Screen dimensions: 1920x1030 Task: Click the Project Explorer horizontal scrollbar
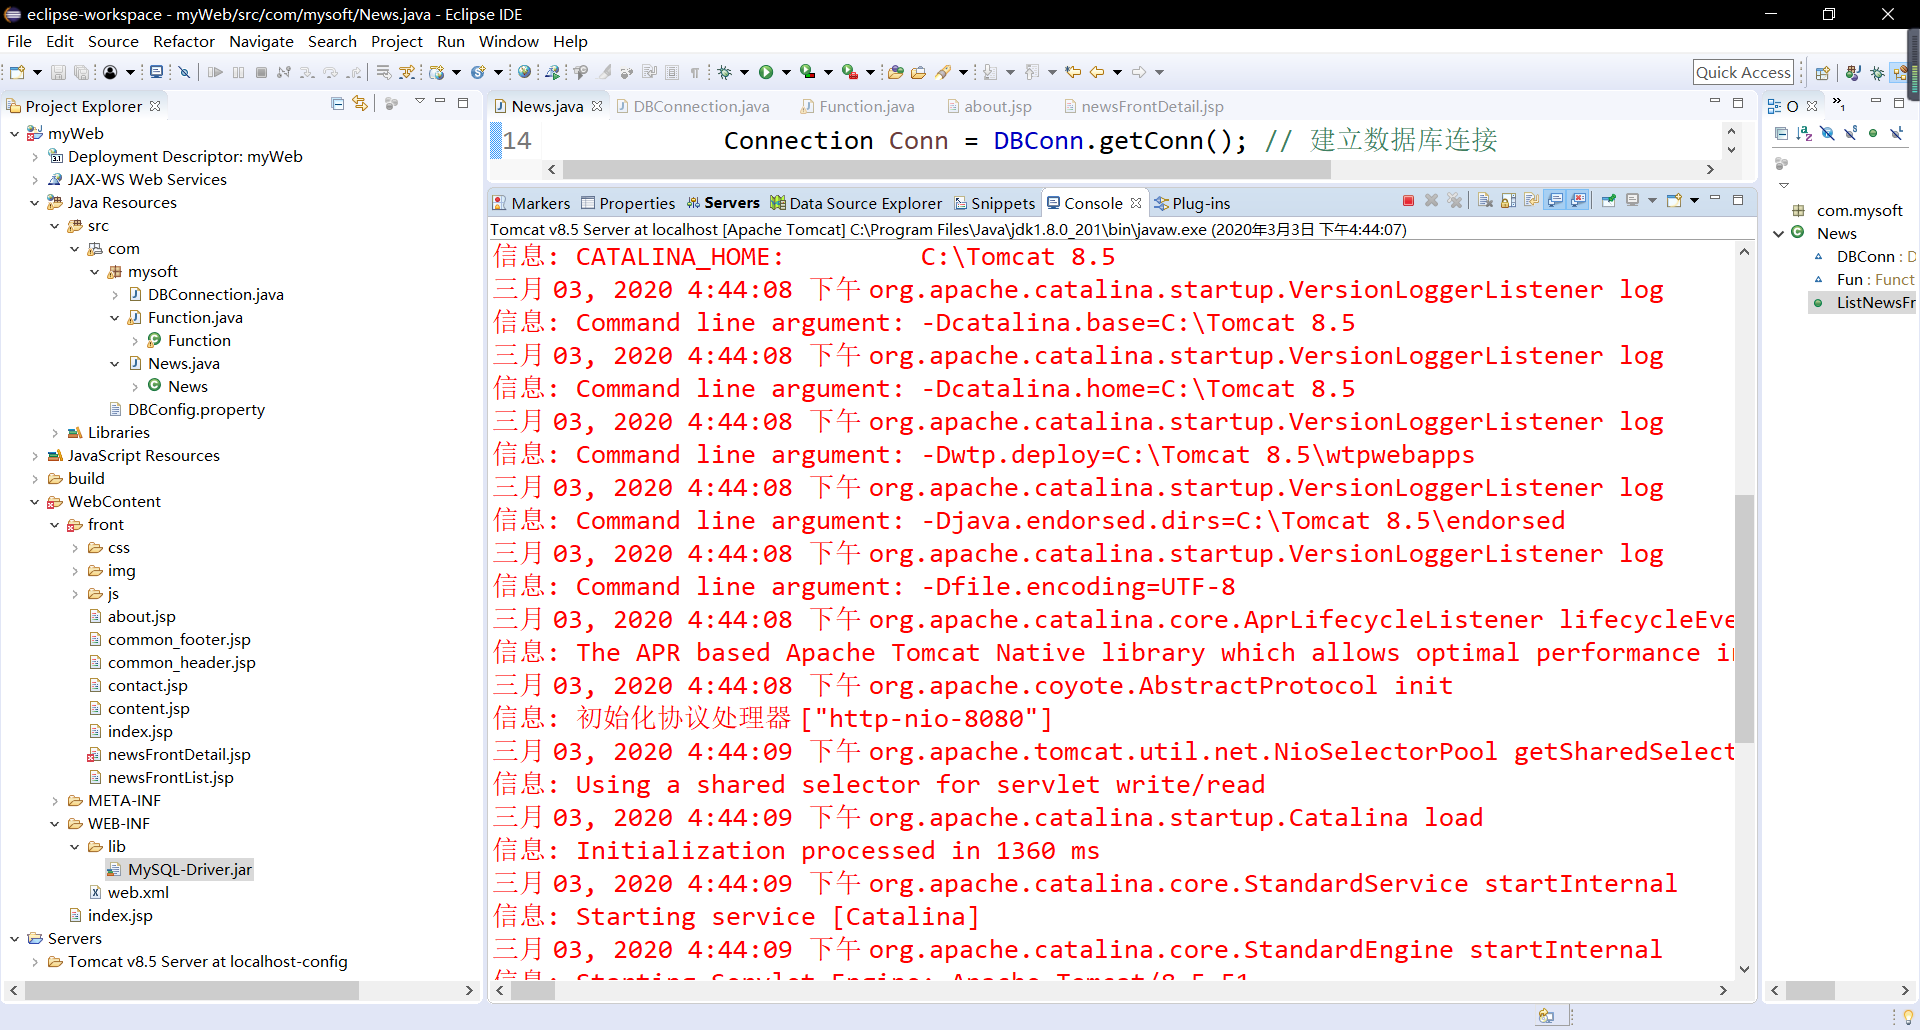[192, 990]
